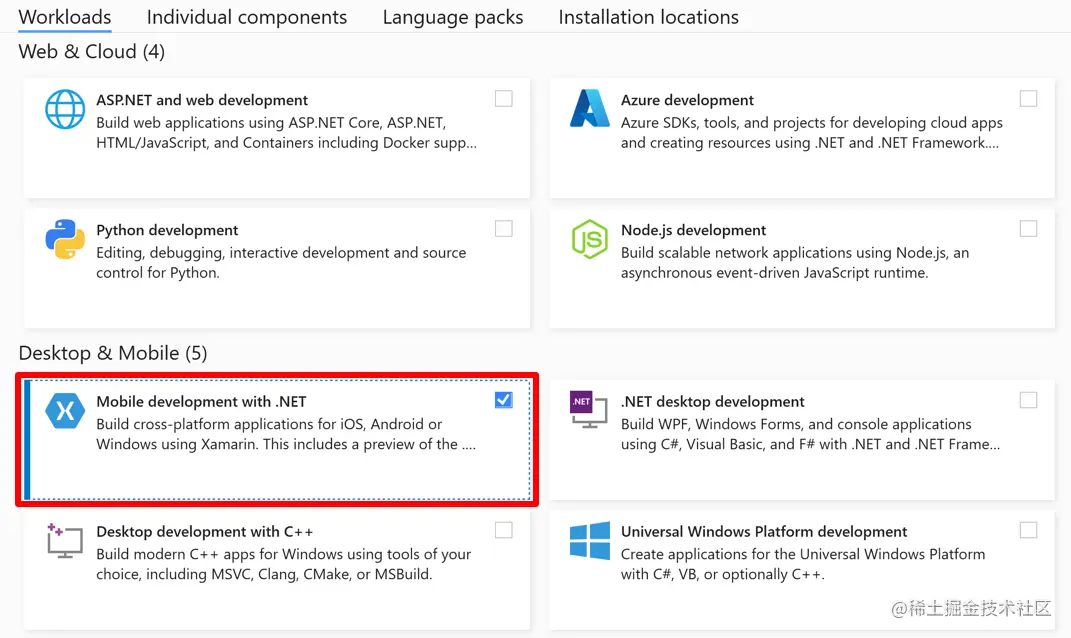Uncheck Mobile development with .NET checkbox
Image resolution: width=1071 pixels, height=638 pixels.
tap(504, 400)
